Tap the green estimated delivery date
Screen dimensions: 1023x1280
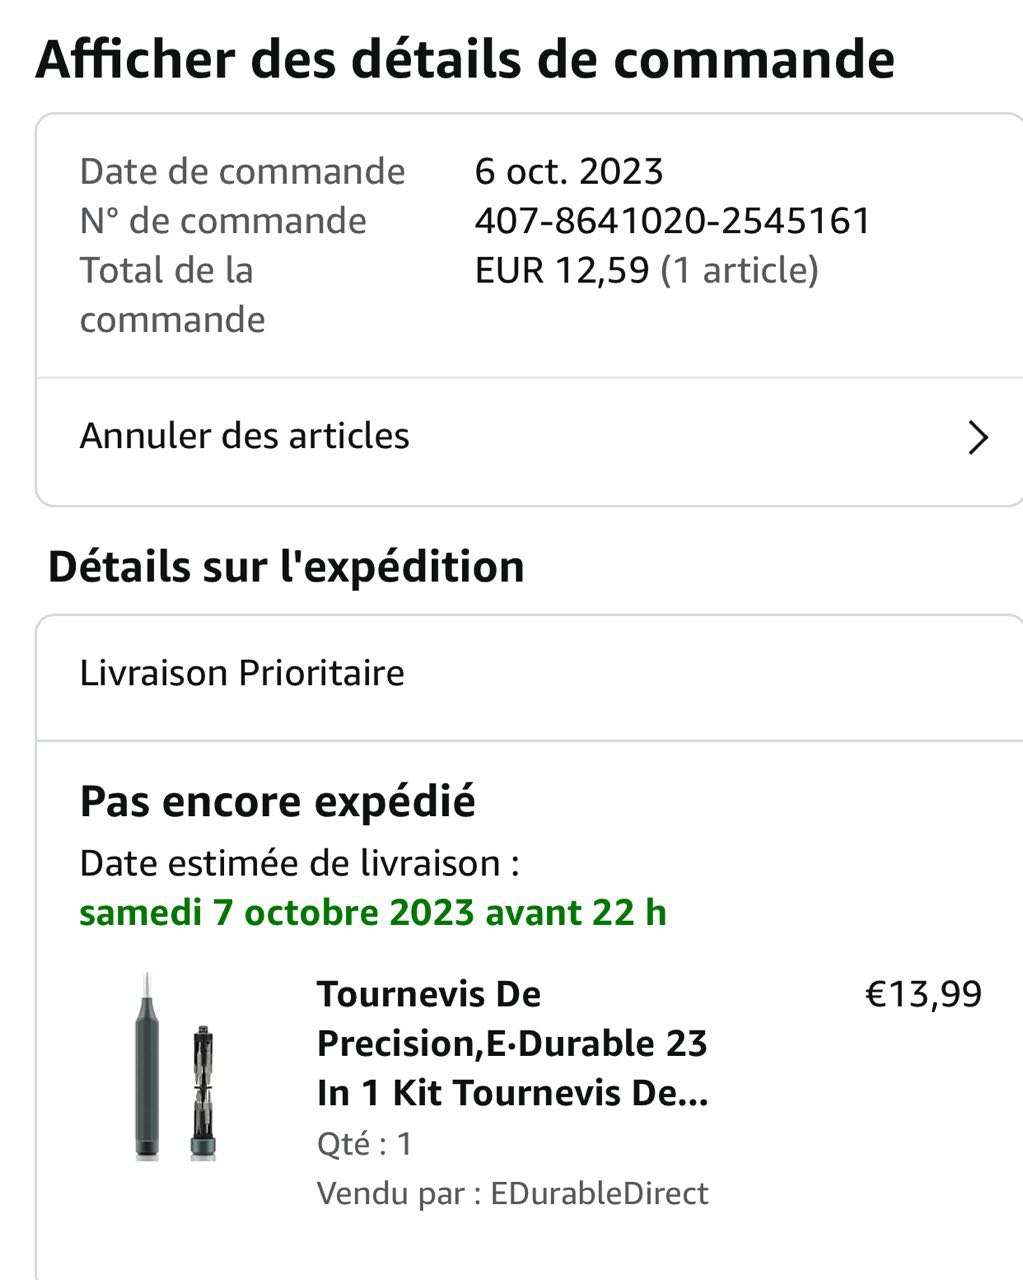[373, 912]
